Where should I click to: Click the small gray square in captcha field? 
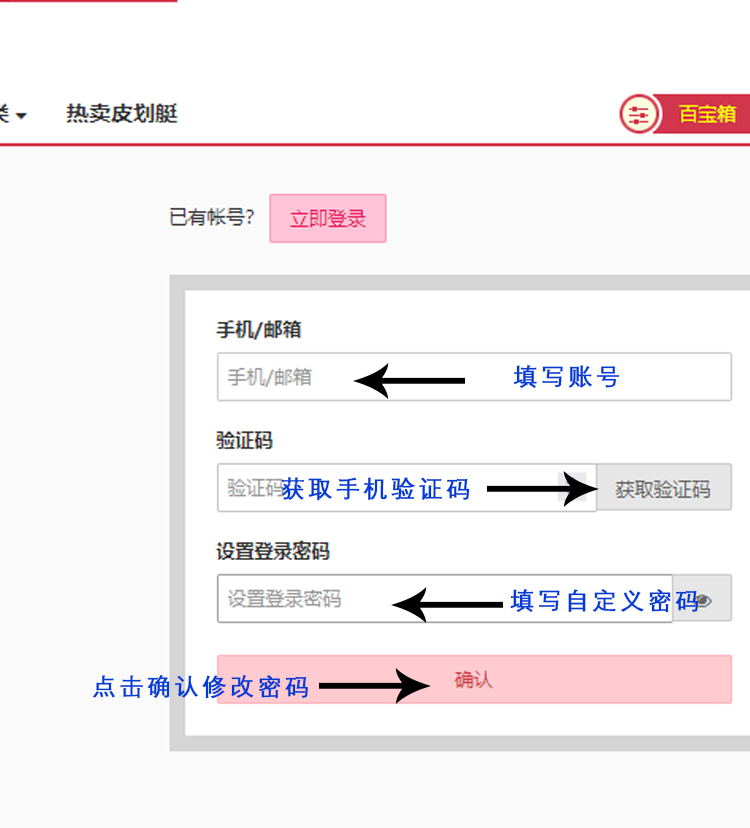[x=572, y=486]
